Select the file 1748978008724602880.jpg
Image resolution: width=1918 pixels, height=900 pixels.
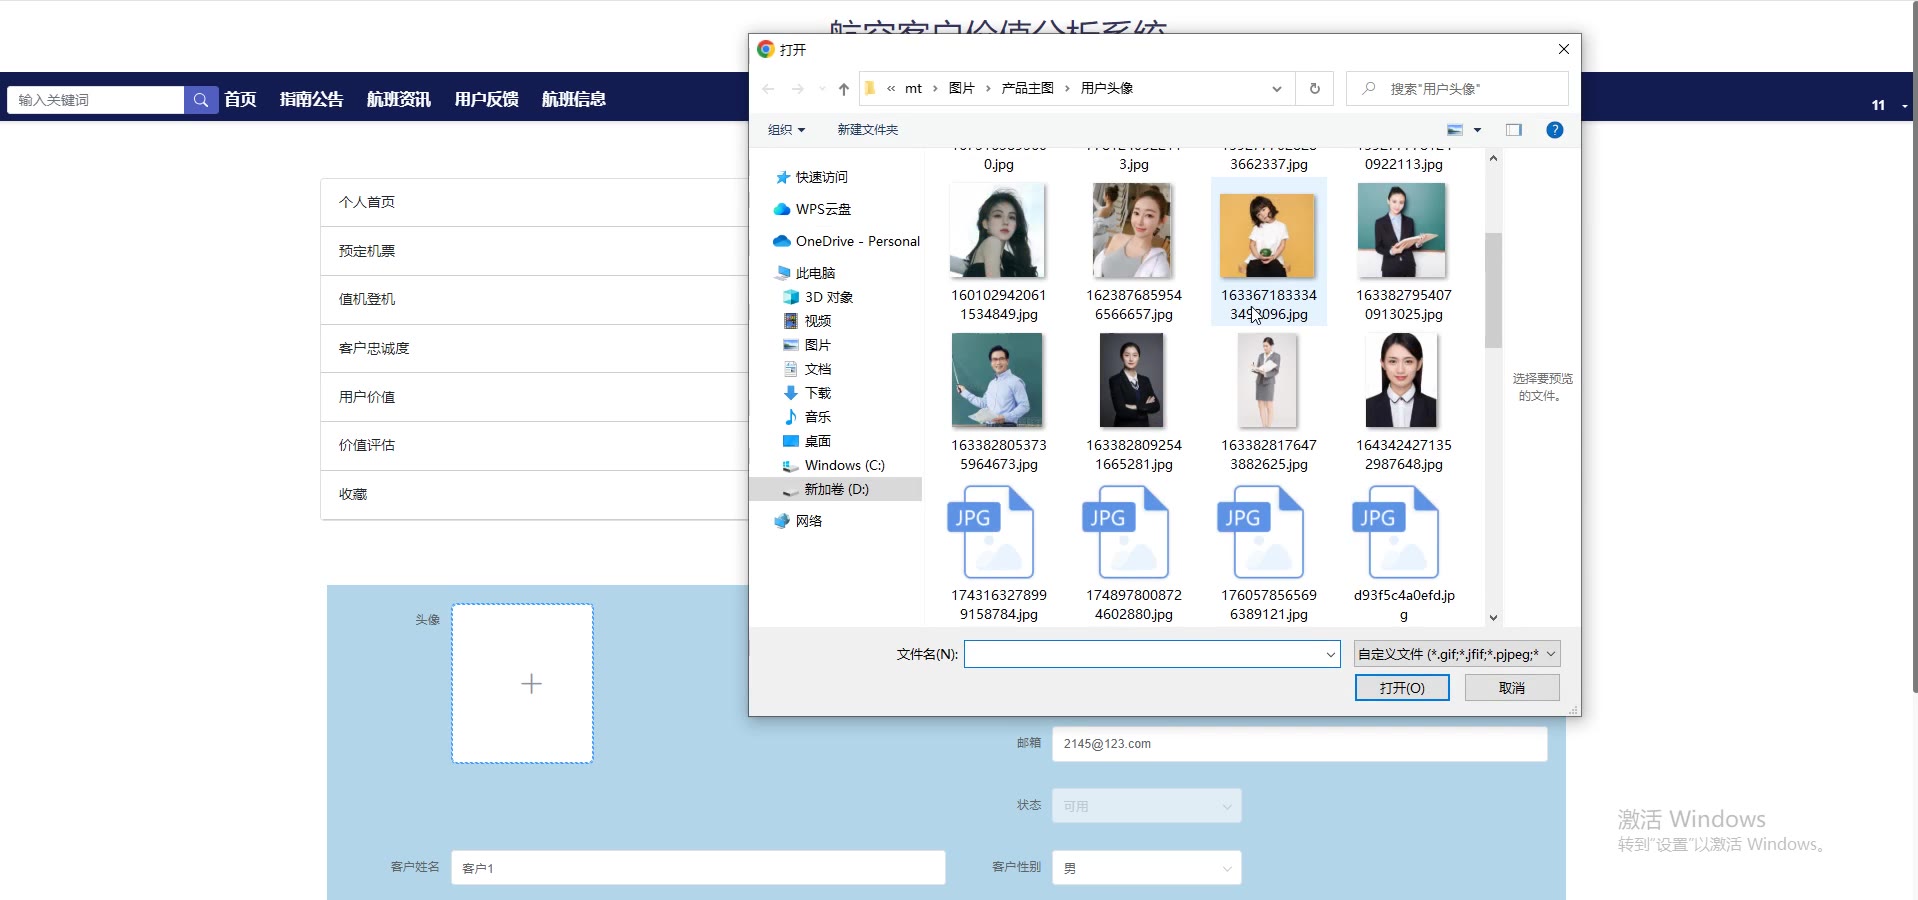[x=1134, y=552]
